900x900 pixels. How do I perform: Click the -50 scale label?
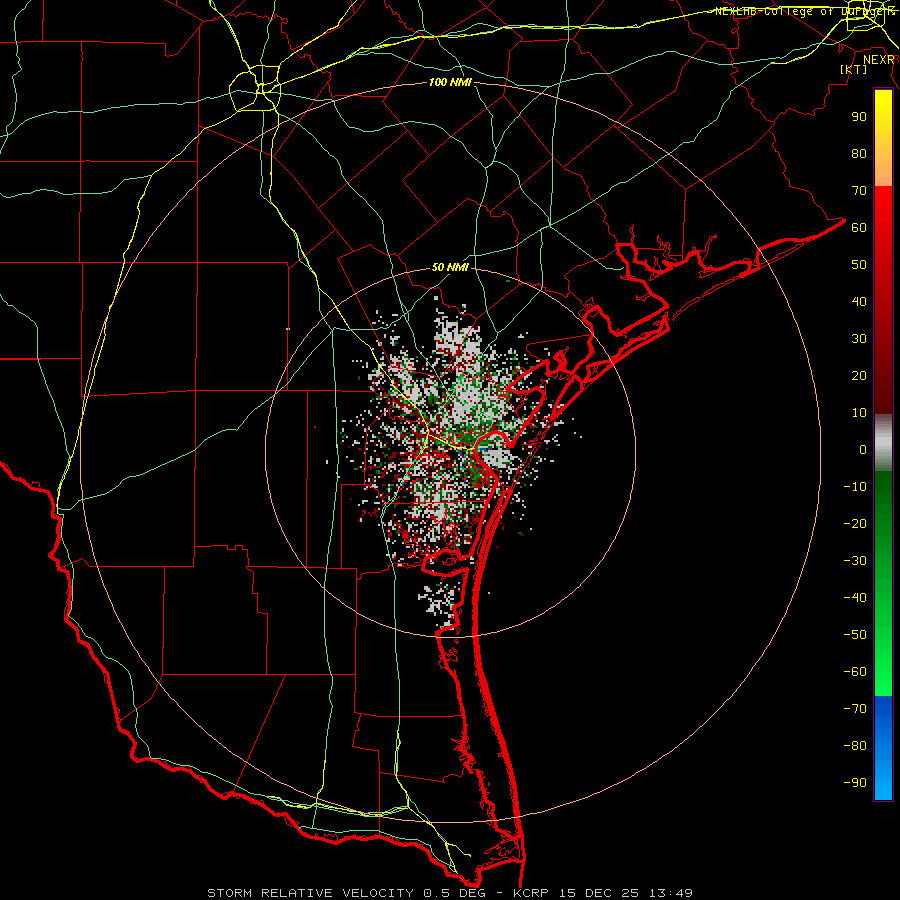click(x=855, y=635)
